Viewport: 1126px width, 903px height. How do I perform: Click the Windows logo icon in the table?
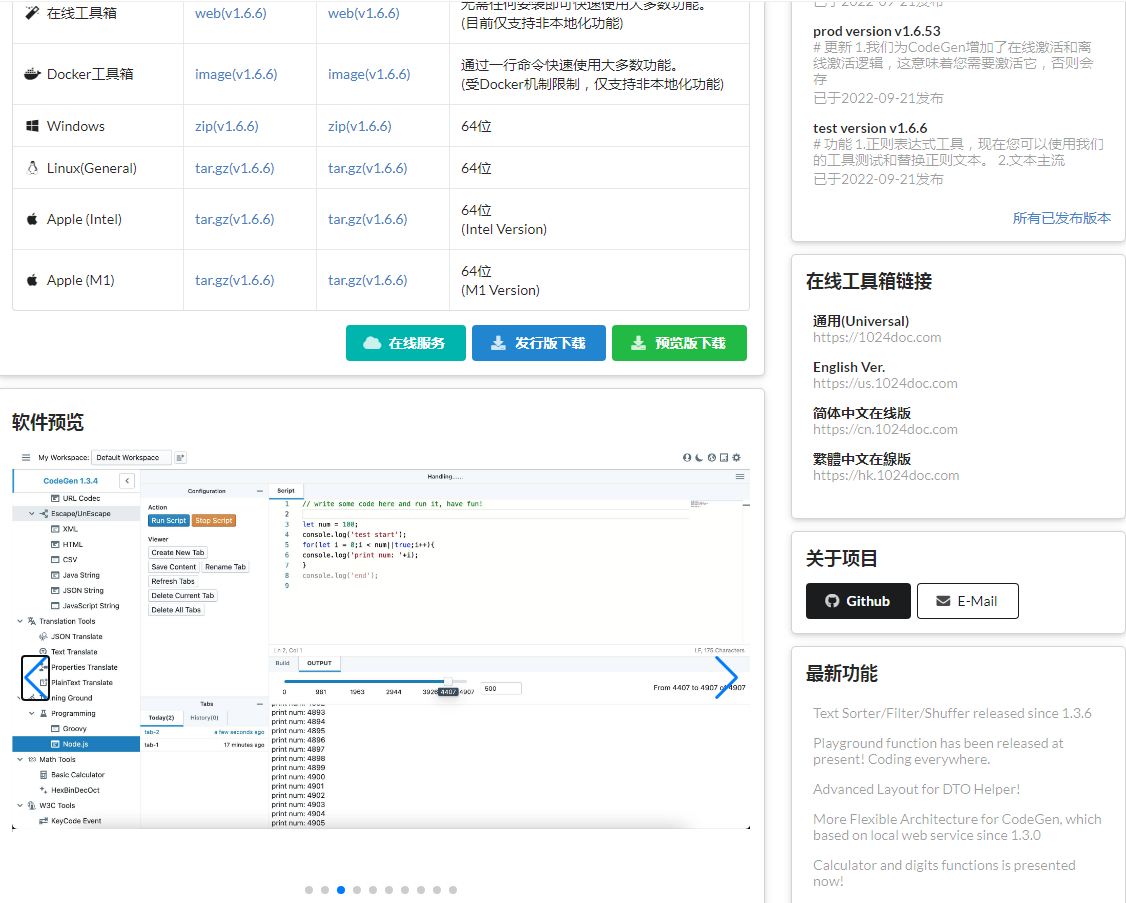[32, 126]
